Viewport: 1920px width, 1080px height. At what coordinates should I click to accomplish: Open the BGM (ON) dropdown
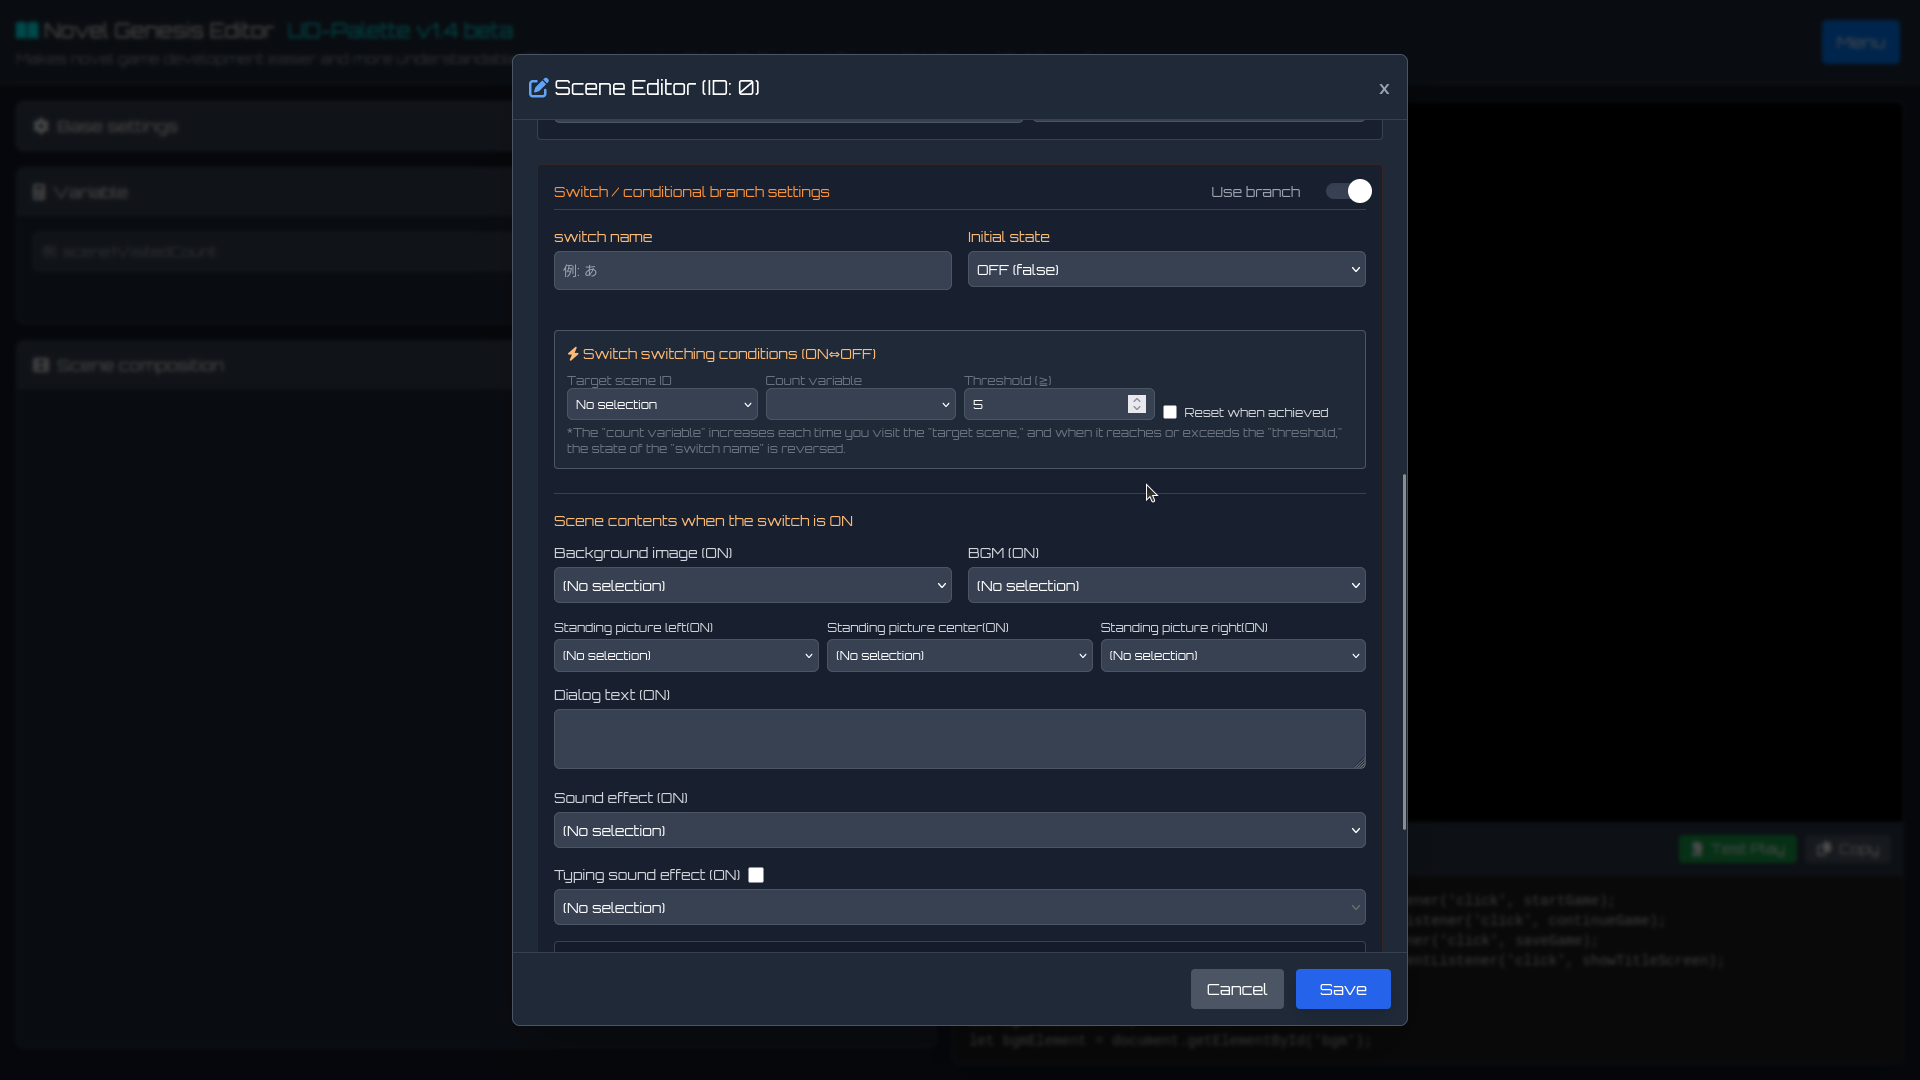click(1166, 586)
